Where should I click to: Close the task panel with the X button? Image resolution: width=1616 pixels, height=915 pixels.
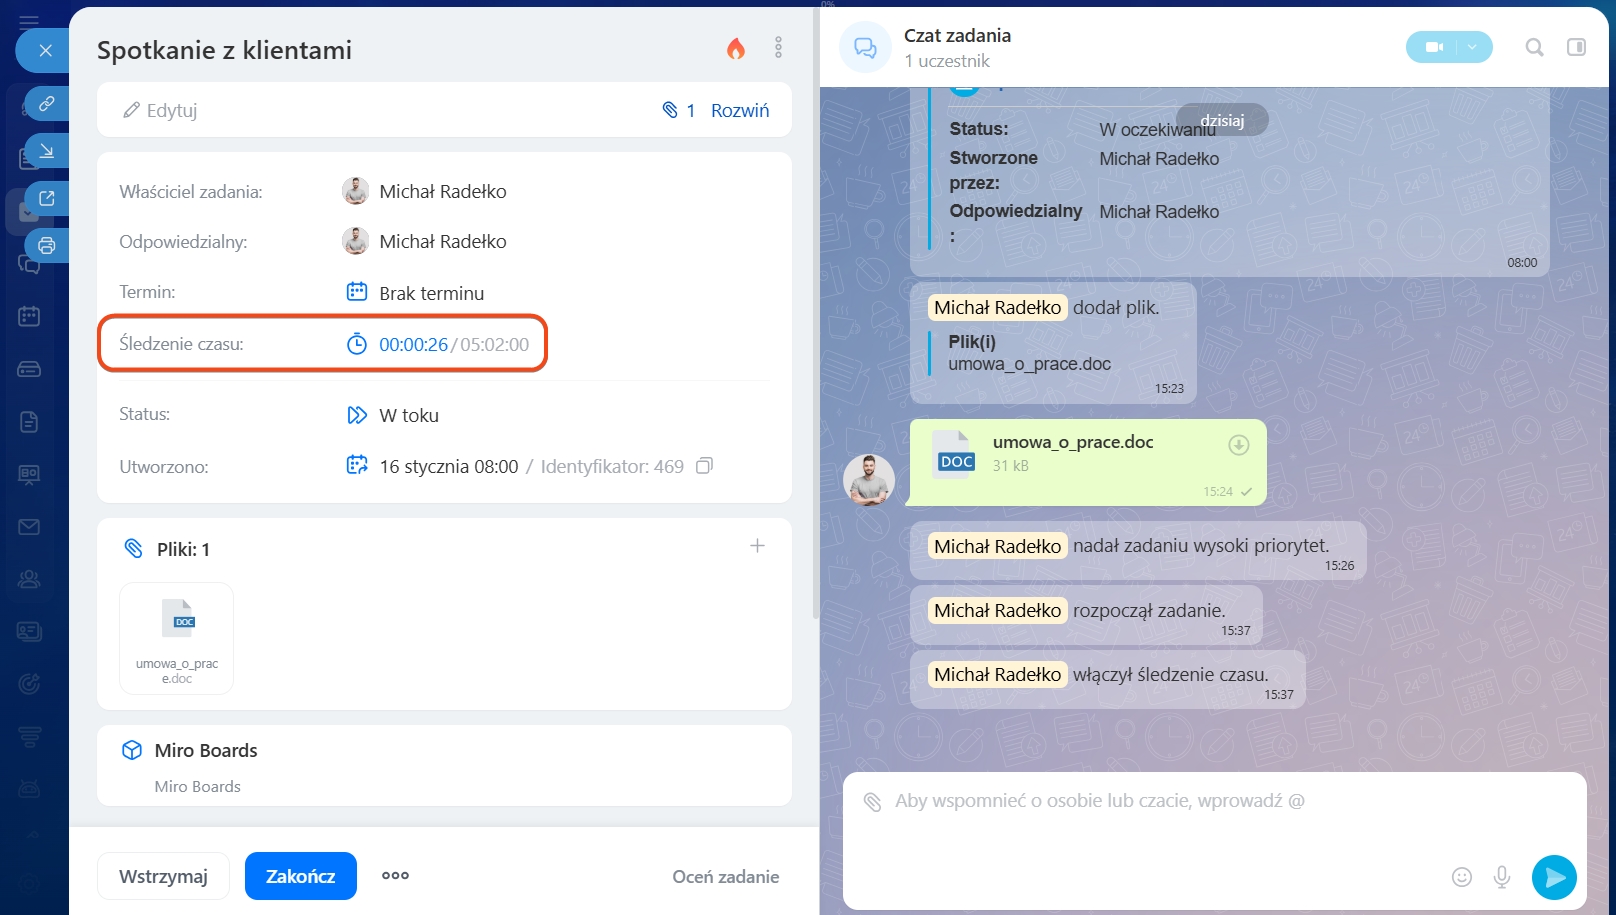pyautogui.click(x=45, y=50)
